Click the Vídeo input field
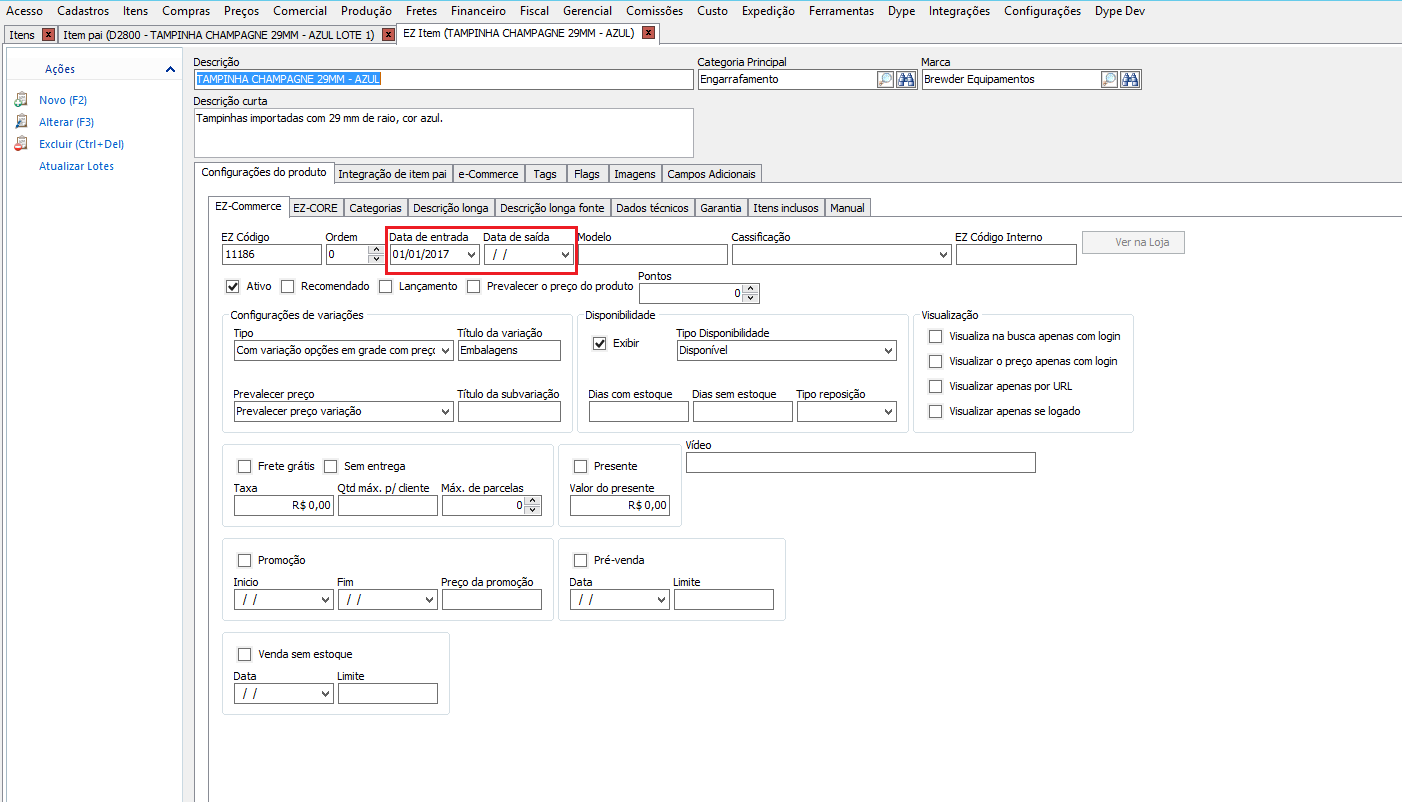 (x=861, y=462)
